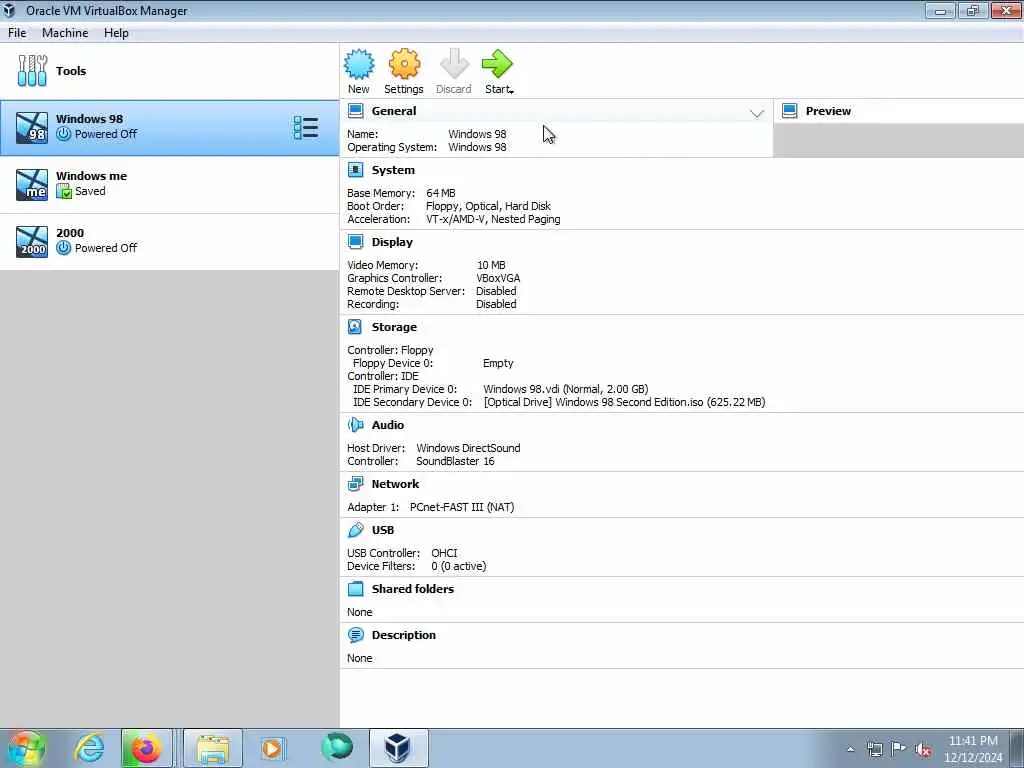The image size is (1024, 768).
Task: Click the Windows 98 Second Edition.iso entry
Action: tap(624, 402)
